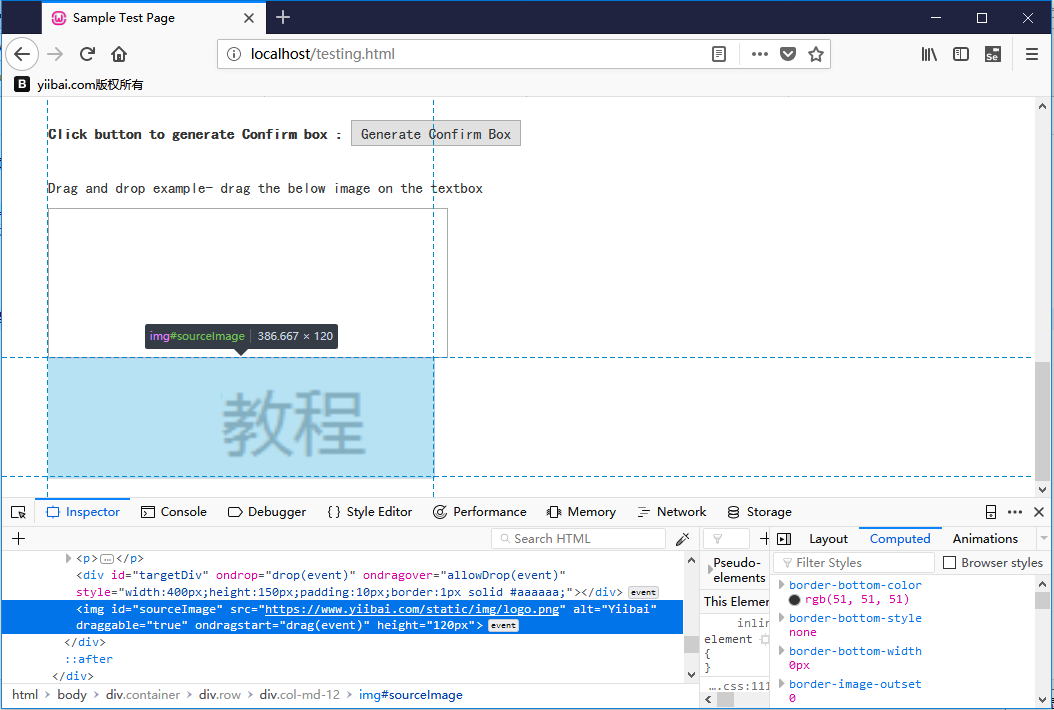Show event listeners for the targetDiv element
Screen dimensions: 1054x710
(x=643, y=592)
